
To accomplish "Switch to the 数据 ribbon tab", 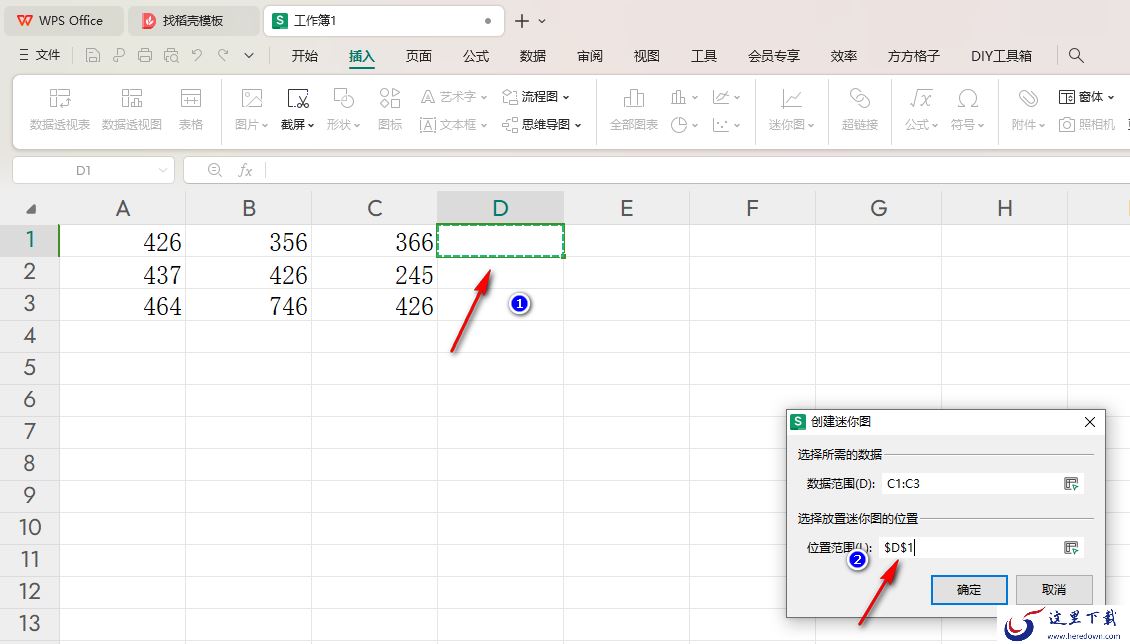I will tap(533, 56).
